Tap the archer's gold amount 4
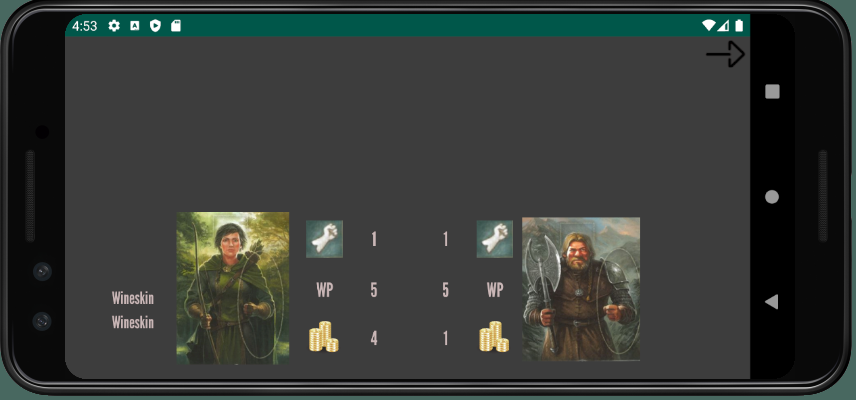856x400 pixels. pos(374,339)
